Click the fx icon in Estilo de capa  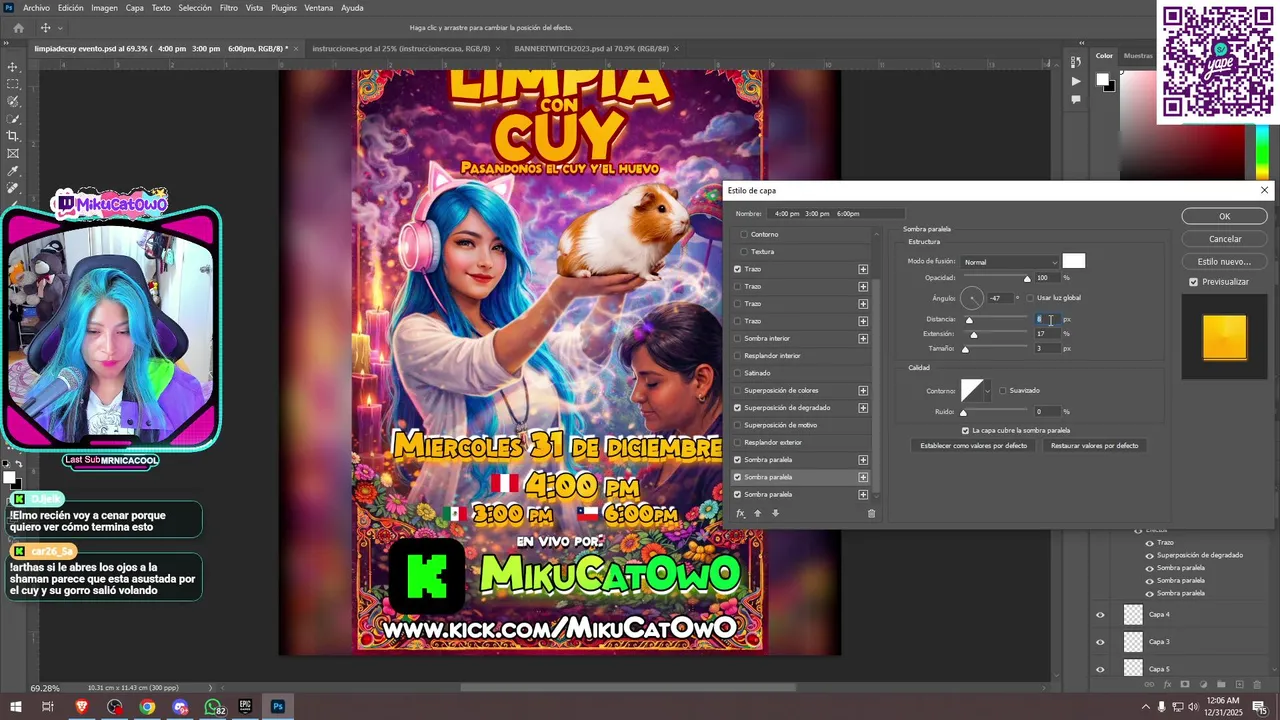tap(741, 513)
